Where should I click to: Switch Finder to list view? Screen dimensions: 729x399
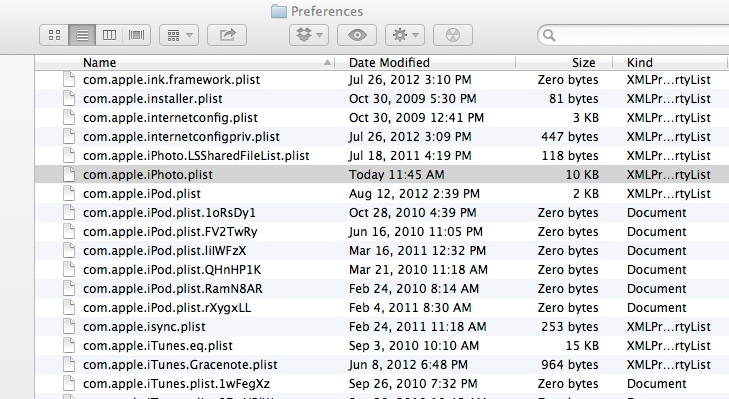point(82,35)
